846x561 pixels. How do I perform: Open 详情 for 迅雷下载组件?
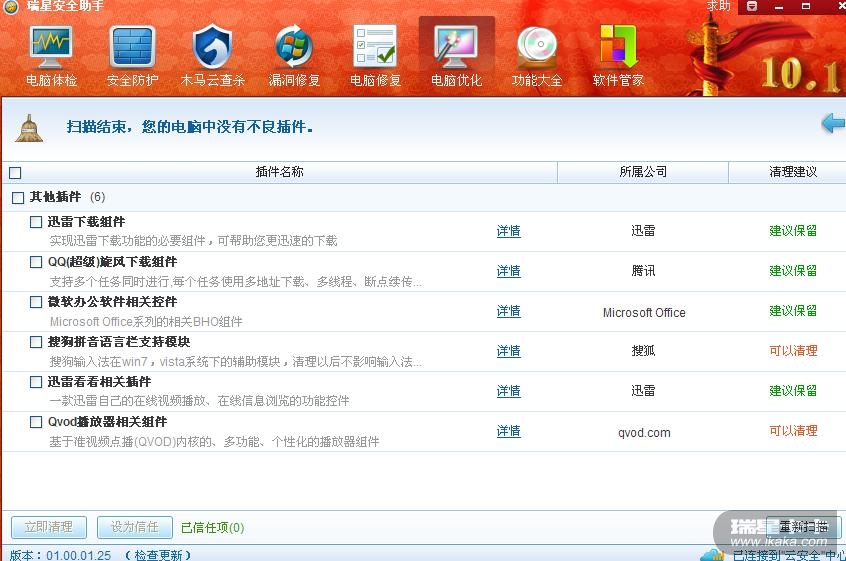click(x=508, y=231)
